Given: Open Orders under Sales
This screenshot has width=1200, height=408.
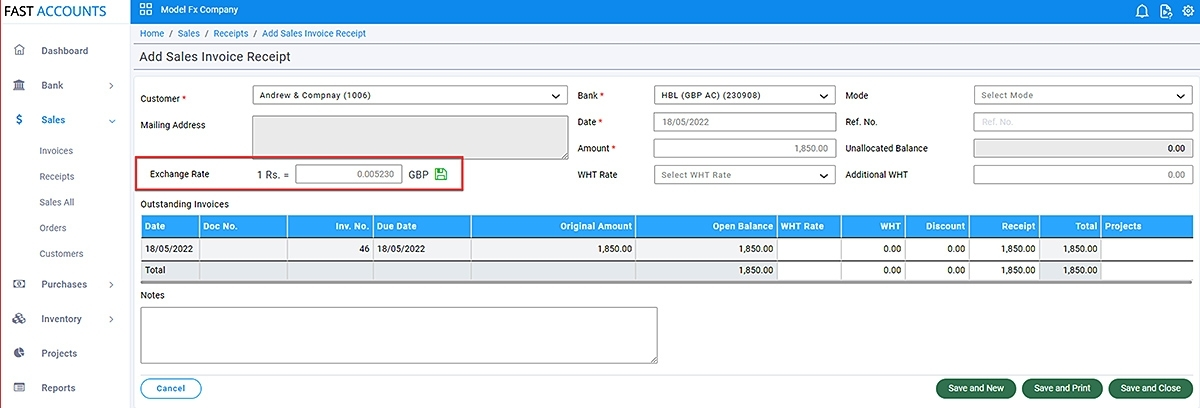Looking at the screenshot, I should 53,228.
